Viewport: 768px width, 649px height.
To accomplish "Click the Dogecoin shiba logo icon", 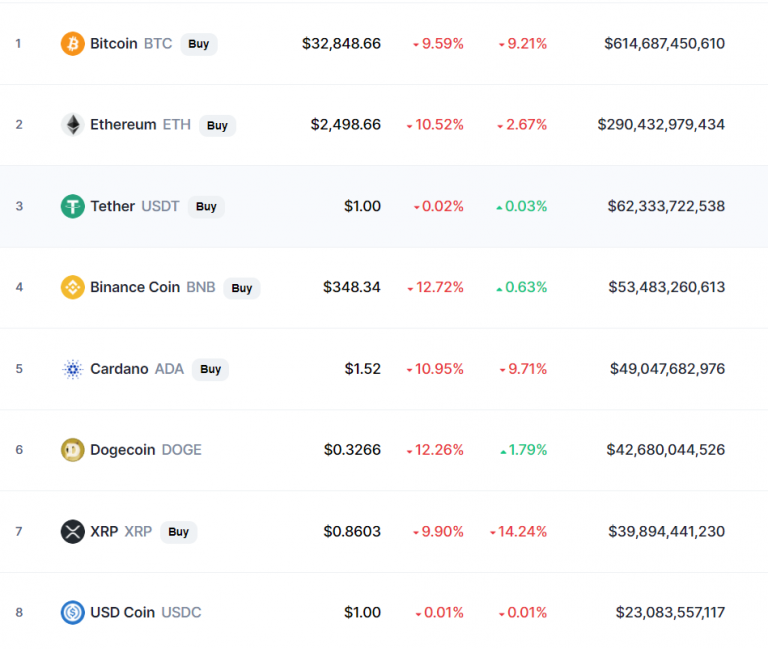I will pos(72,450).
